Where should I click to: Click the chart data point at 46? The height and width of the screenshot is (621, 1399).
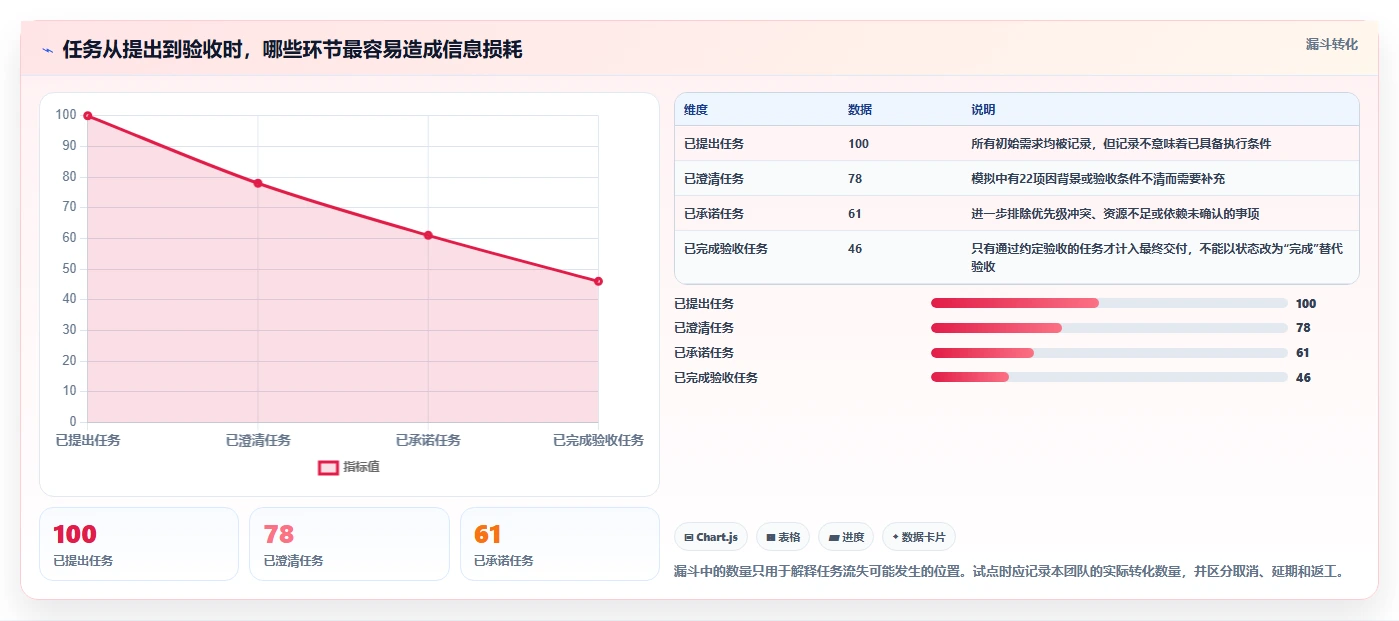[x=598, y=281]
